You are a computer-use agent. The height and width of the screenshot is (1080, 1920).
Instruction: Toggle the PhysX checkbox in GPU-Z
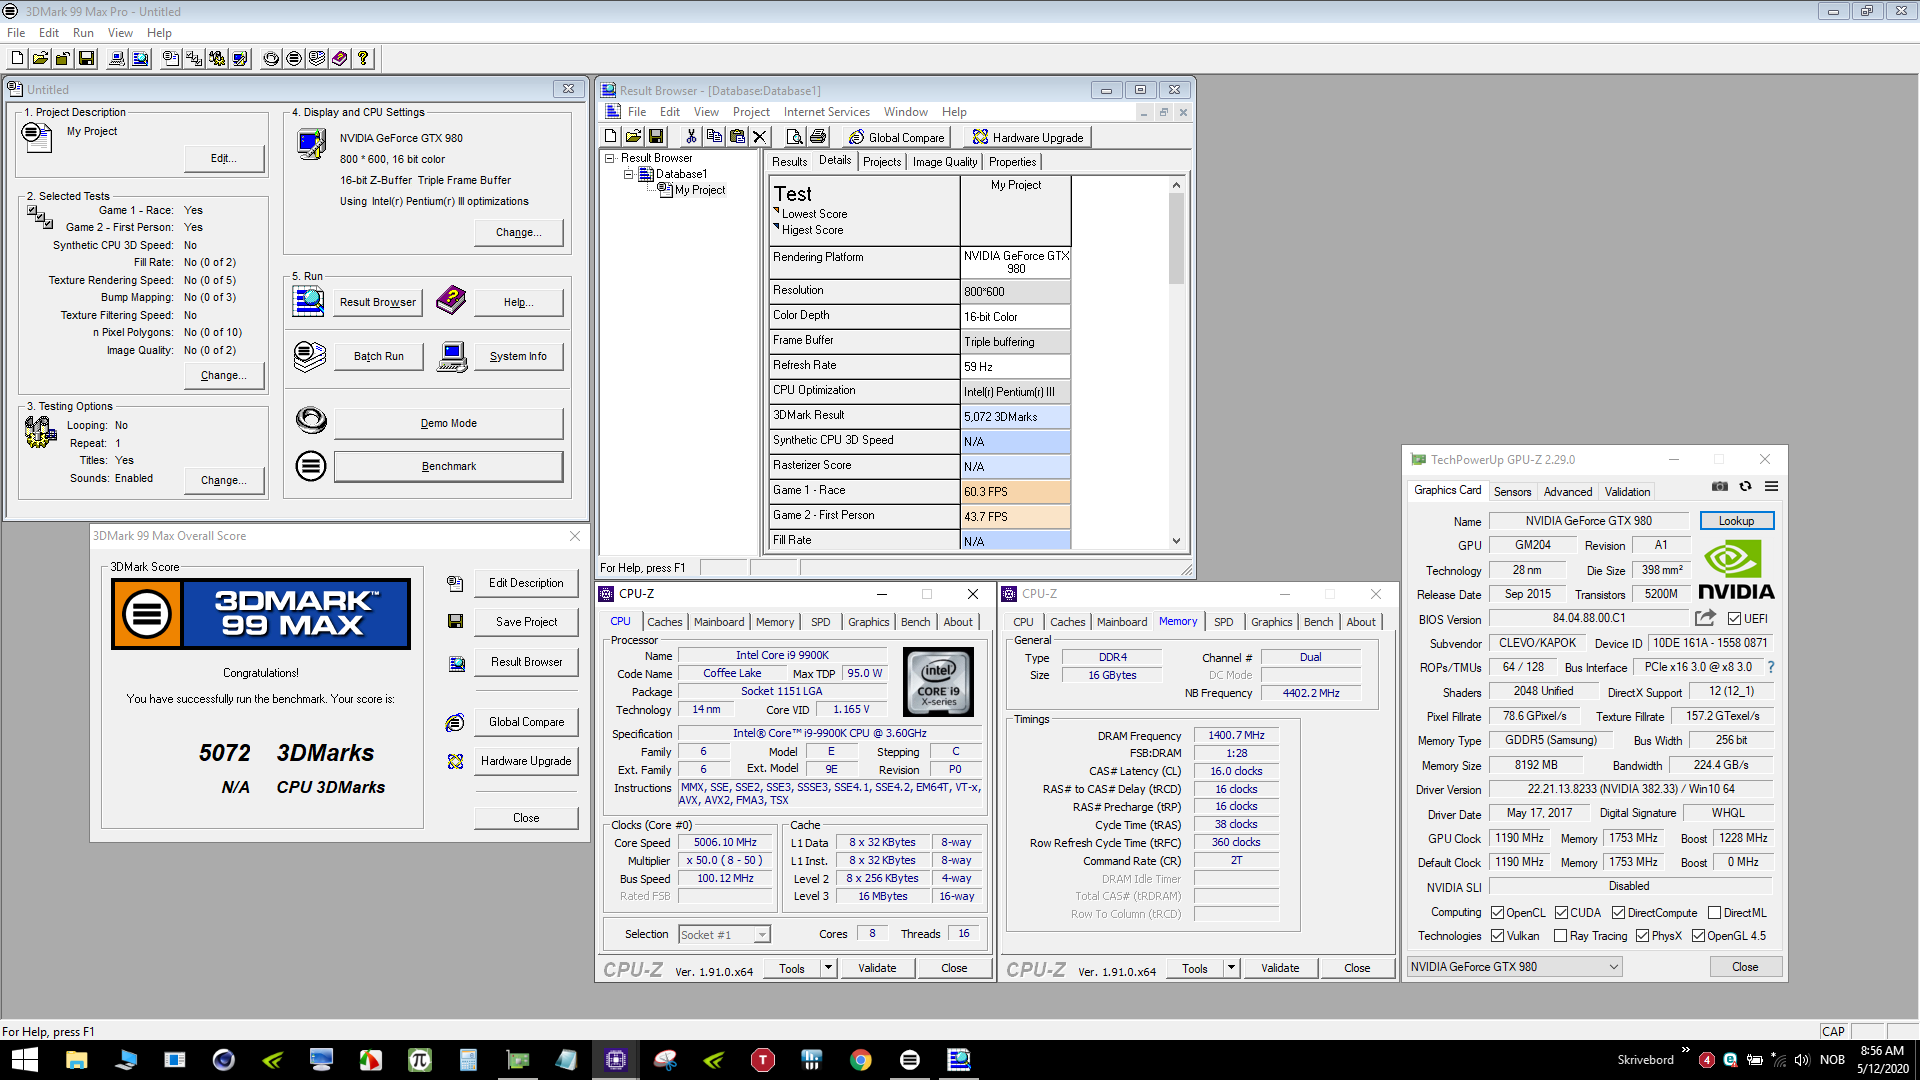(x=1643, y=936)
